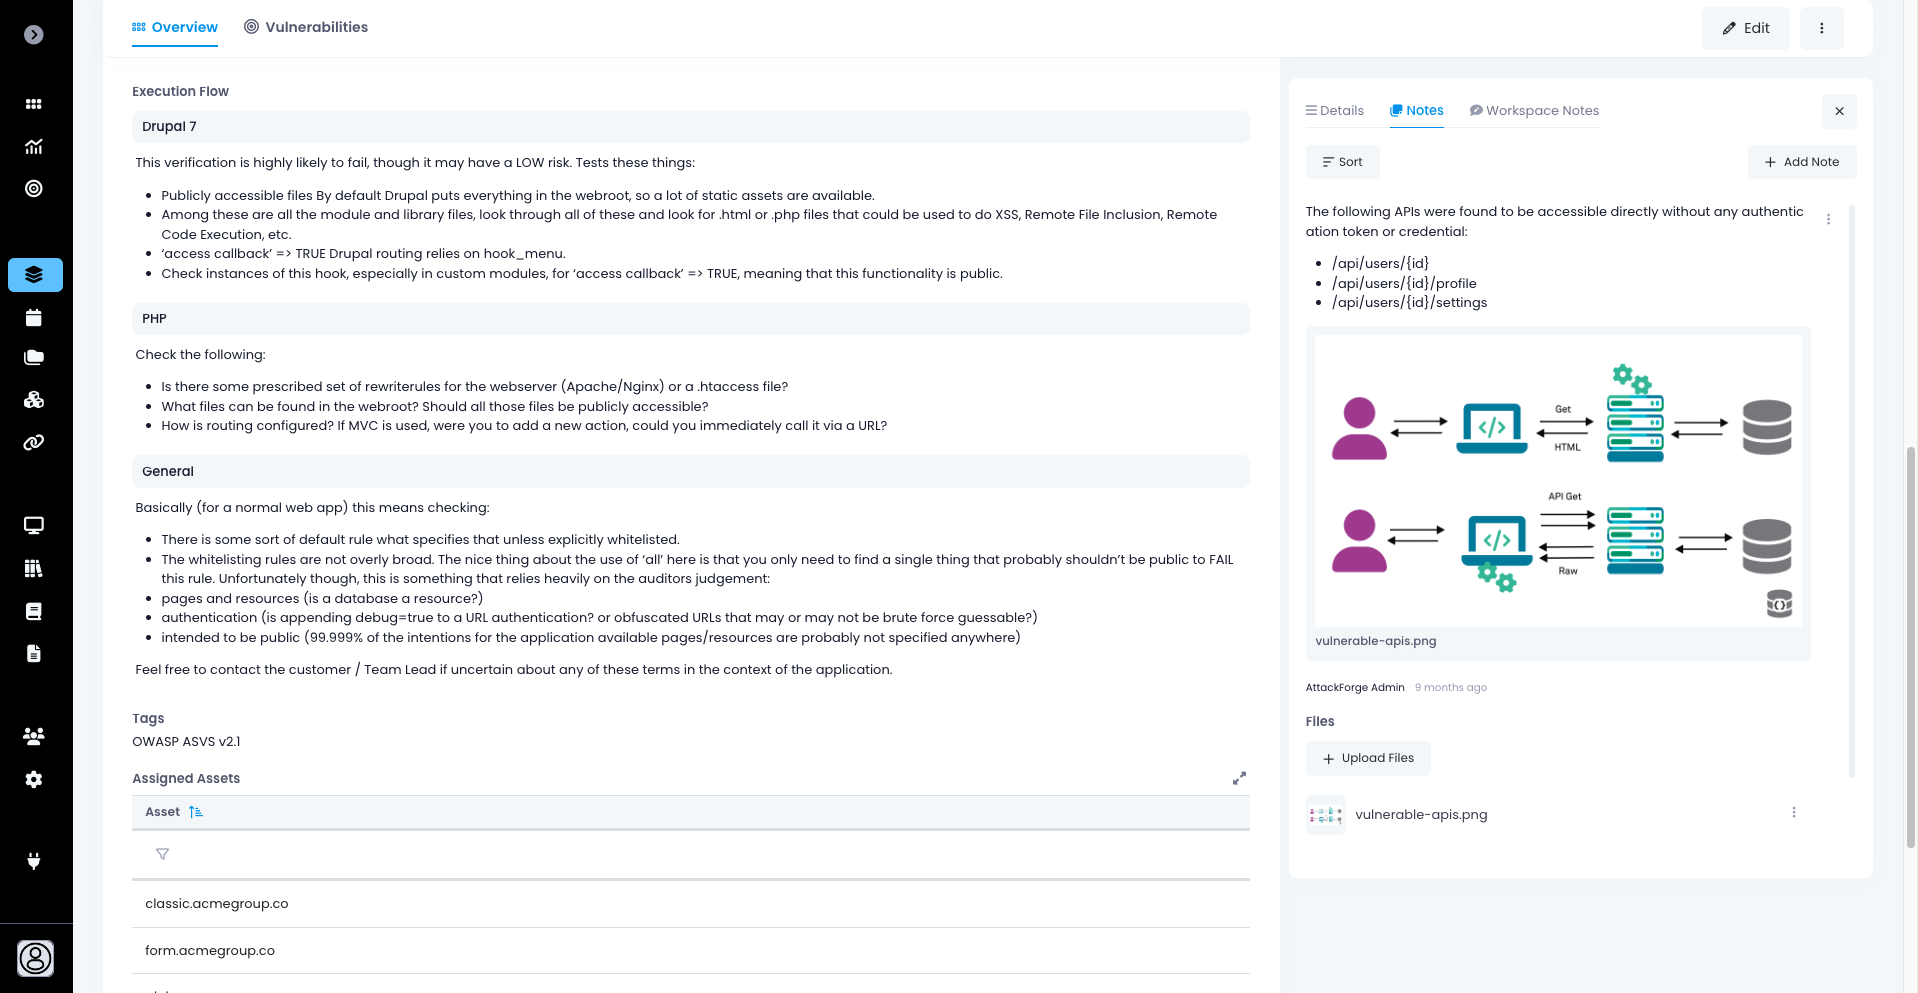This screenshot has height=993, width=1918.
Task: Click Upload Files button
Action: coord(1367,758)
